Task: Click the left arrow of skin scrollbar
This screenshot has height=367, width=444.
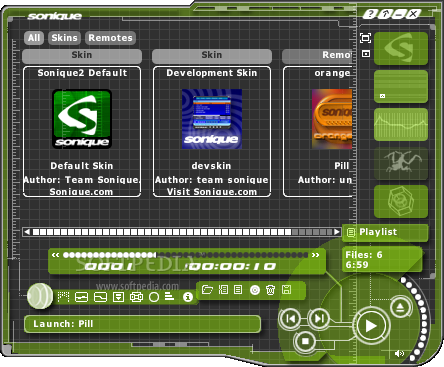Action: point(27,232)
